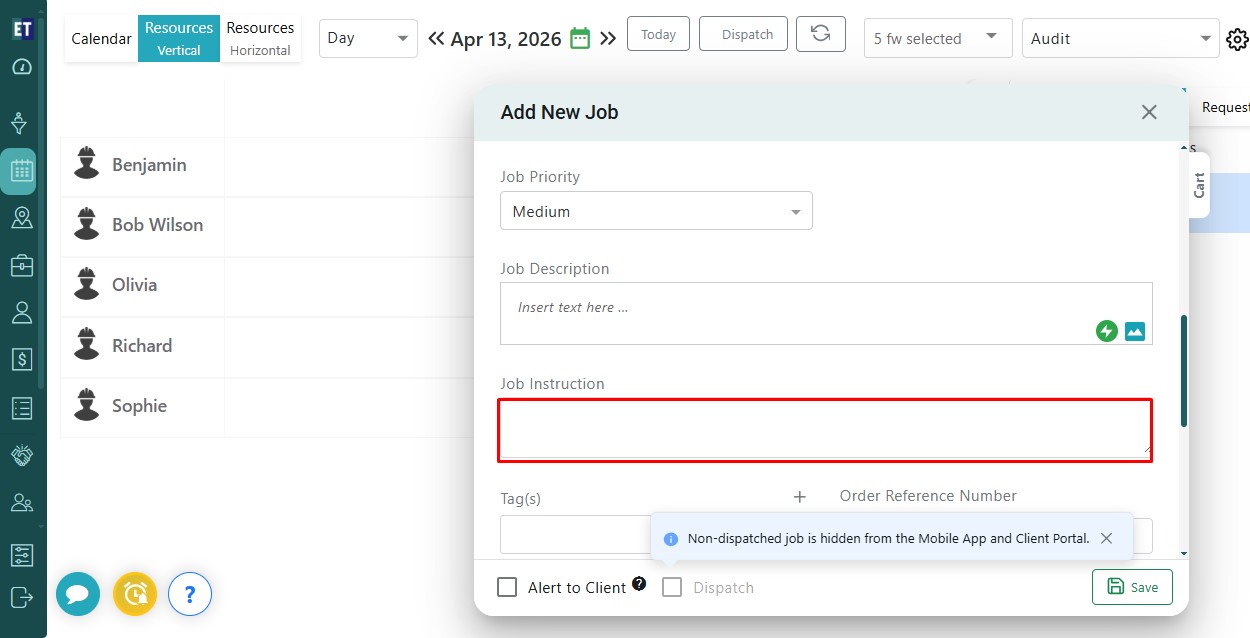This screenshot has height=638, width=1250.
Task: Expand the Job Priority dropdown
Action: point(656,211)
